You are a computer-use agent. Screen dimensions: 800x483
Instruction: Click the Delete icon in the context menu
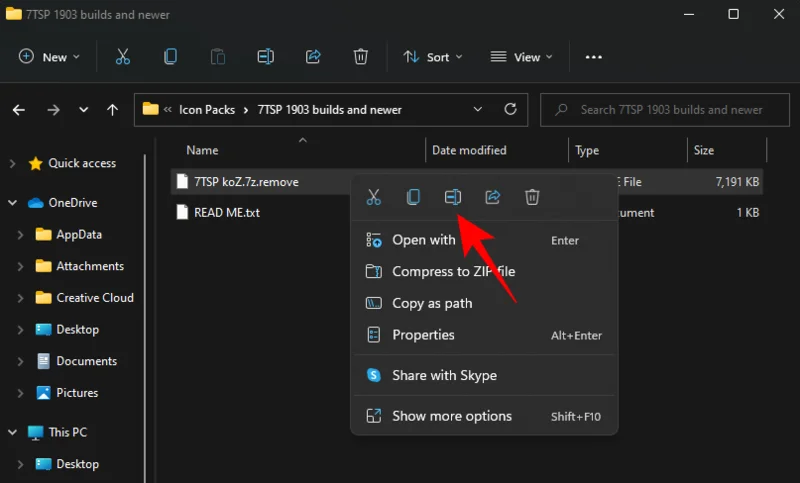click(x=532, y=197)
